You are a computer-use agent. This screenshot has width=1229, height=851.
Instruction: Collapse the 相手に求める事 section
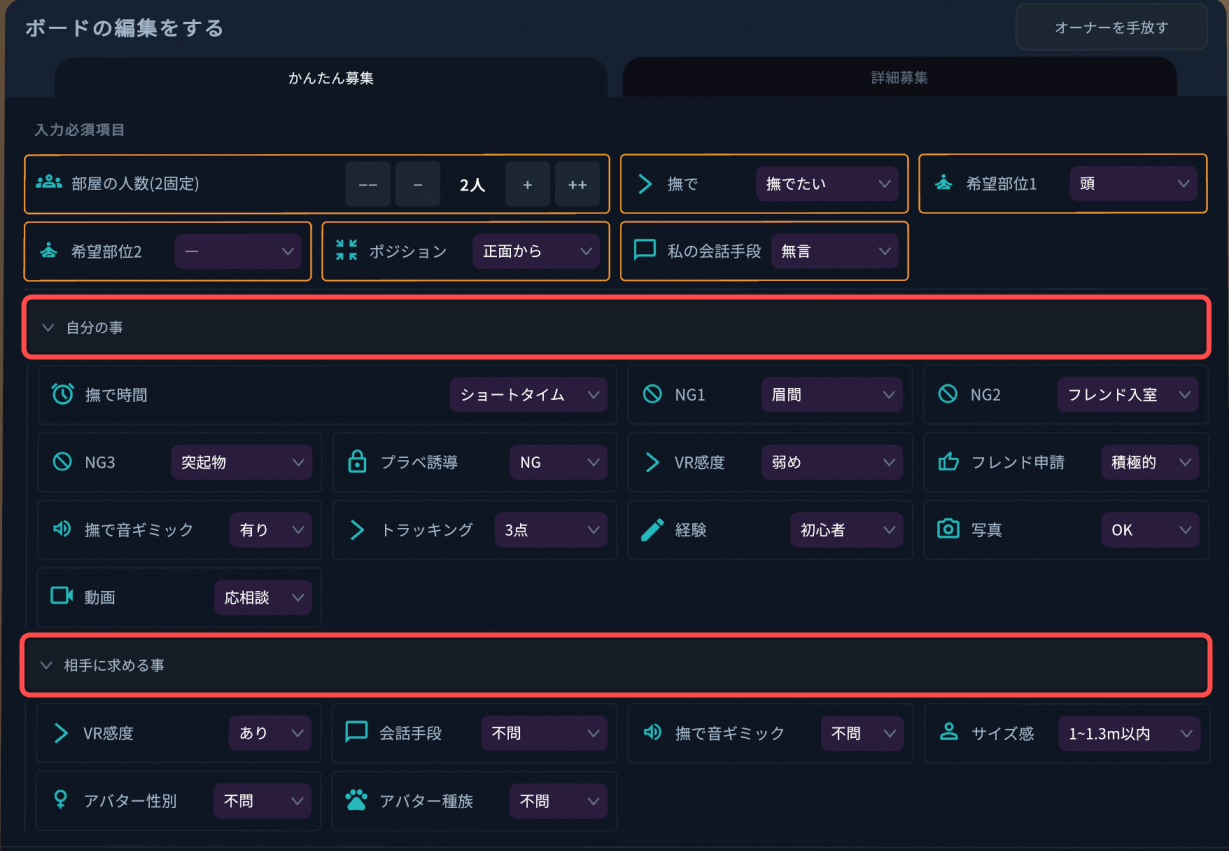[x=616, y=665]
